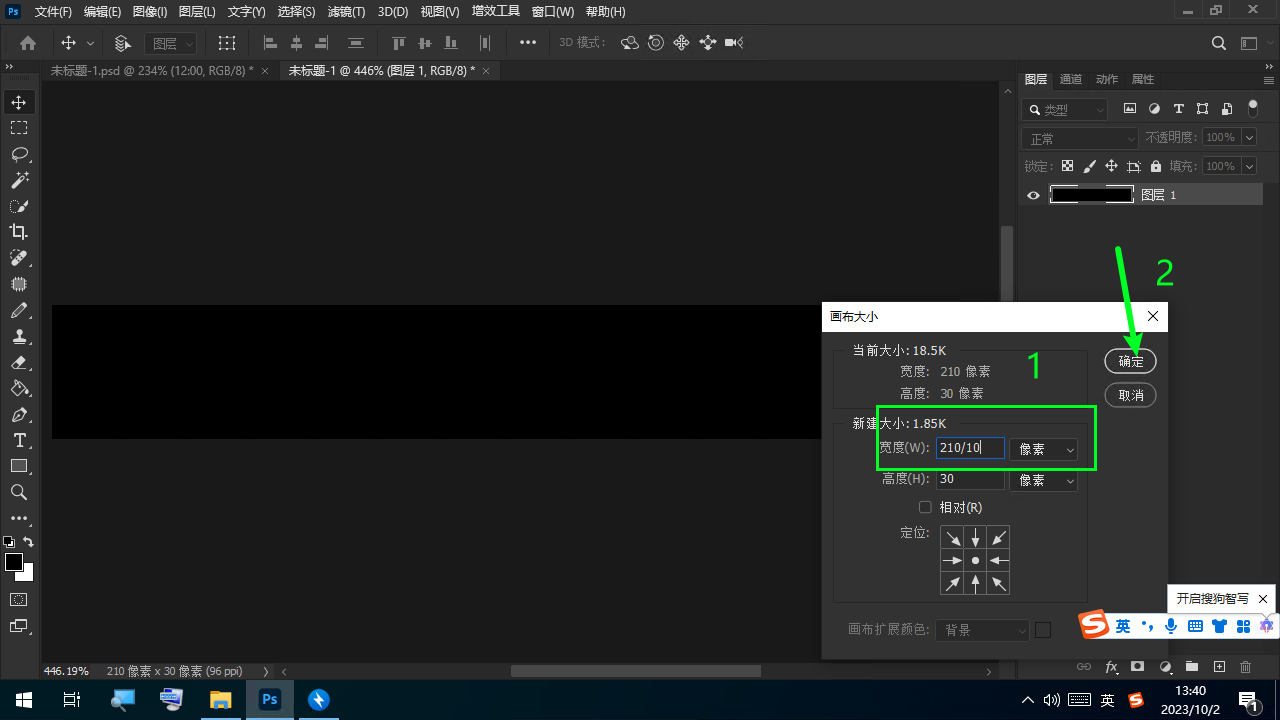Viewport: 1280px width, 720px height.
Task: Select the Lasso tool
Action: (19, 154)
